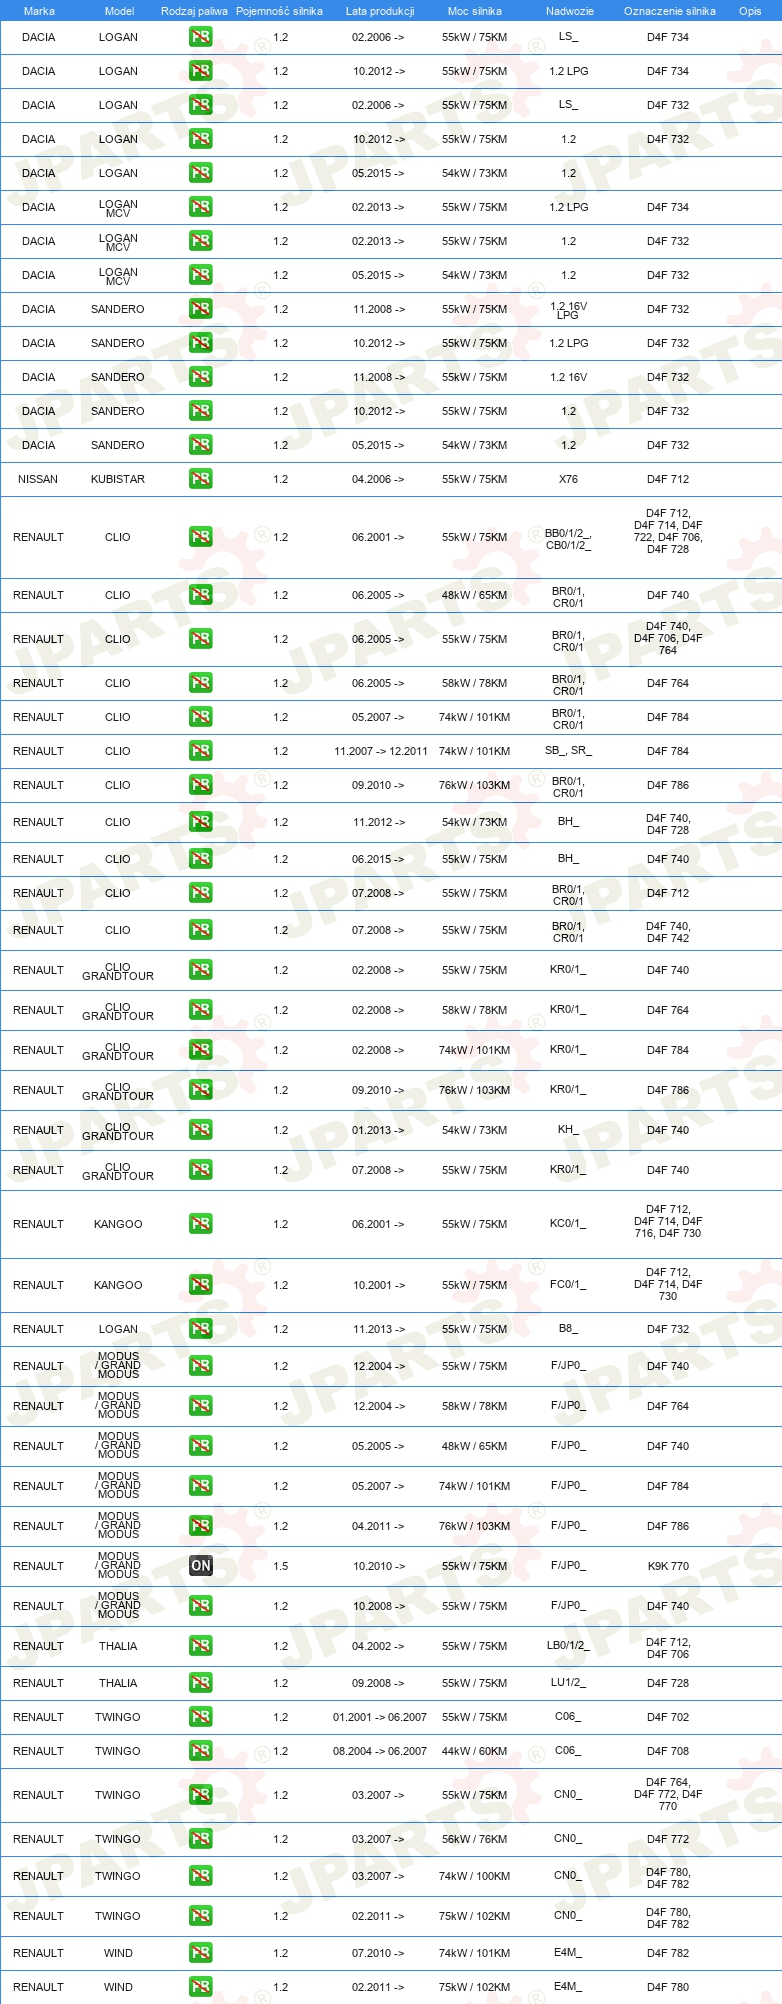782x2004 pixels.
Task: Click the D4F 702 engine code
Action: (x=668, y=1717)
